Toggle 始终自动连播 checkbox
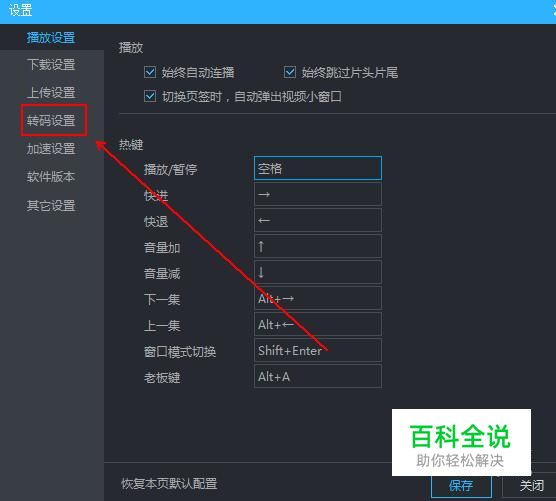 (150, 72)
